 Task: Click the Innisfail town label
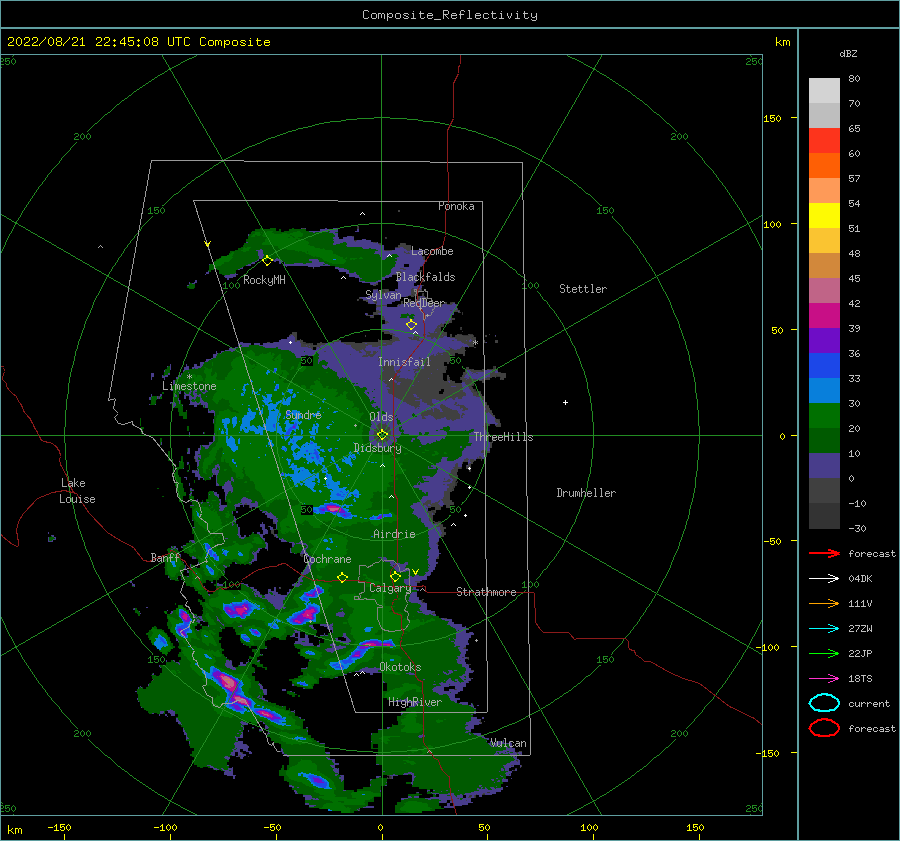pyautogui.click(x=404, y=362)
